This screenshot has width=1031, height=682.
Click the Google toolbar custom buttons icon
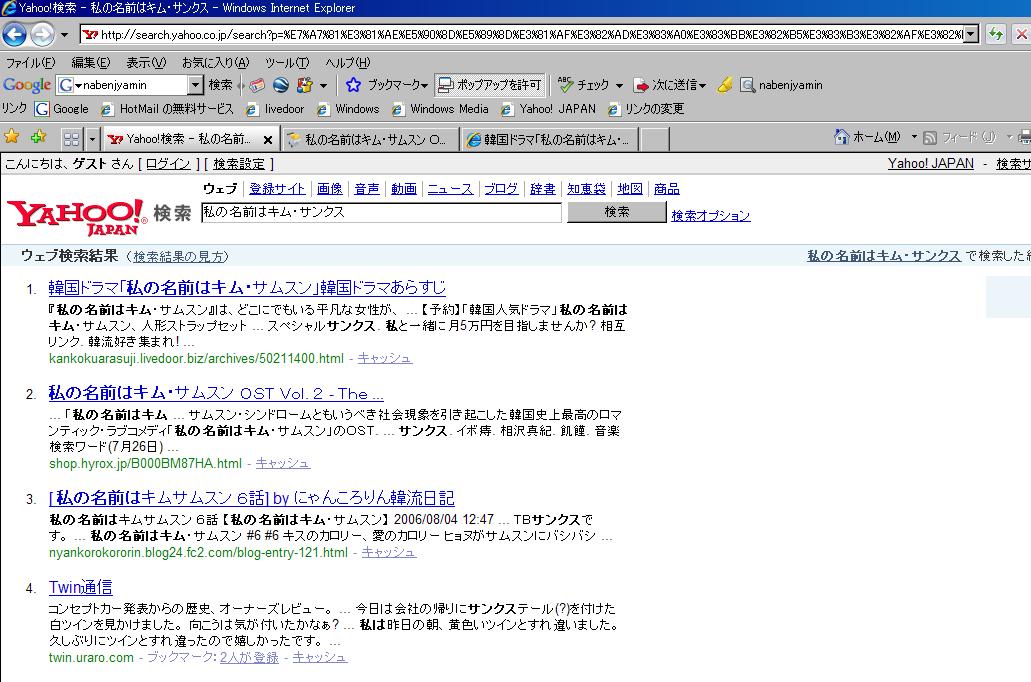(304, 85)
